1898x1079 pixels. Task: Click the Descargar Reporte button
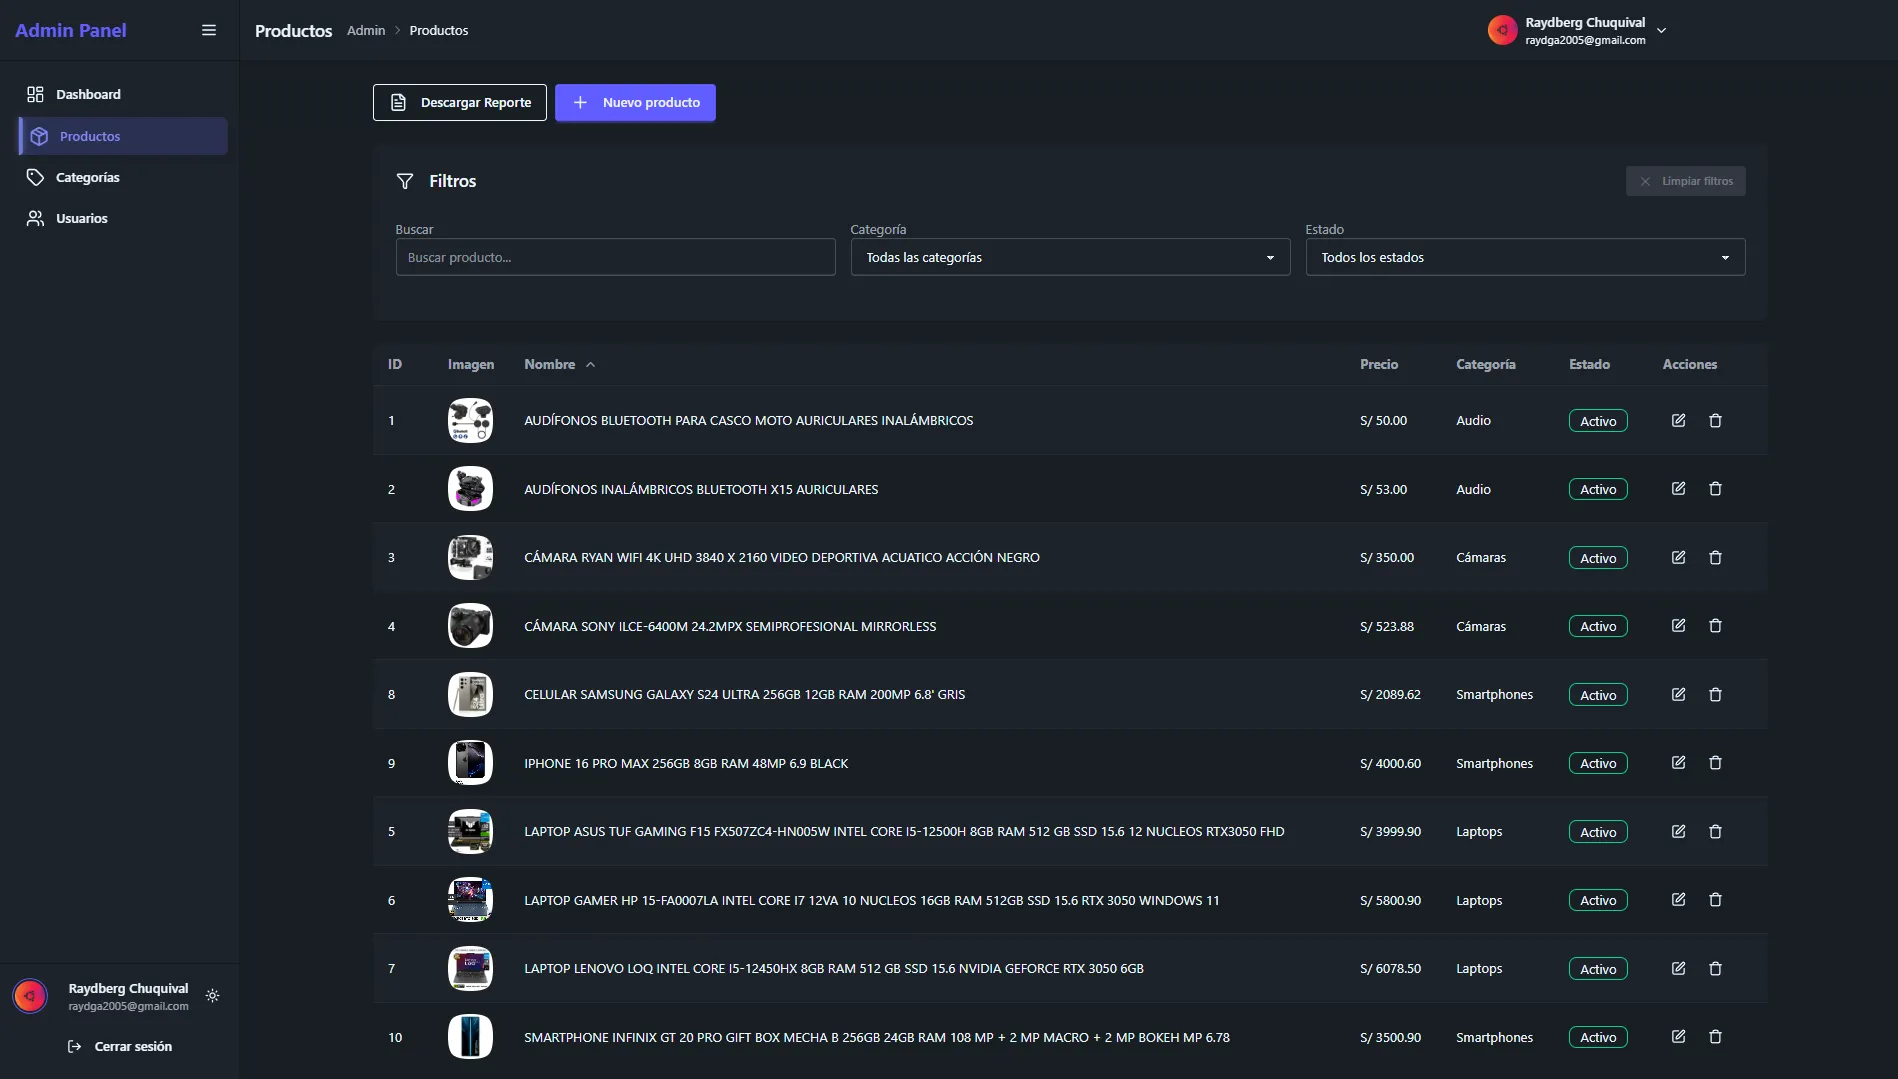click(460, 102)
